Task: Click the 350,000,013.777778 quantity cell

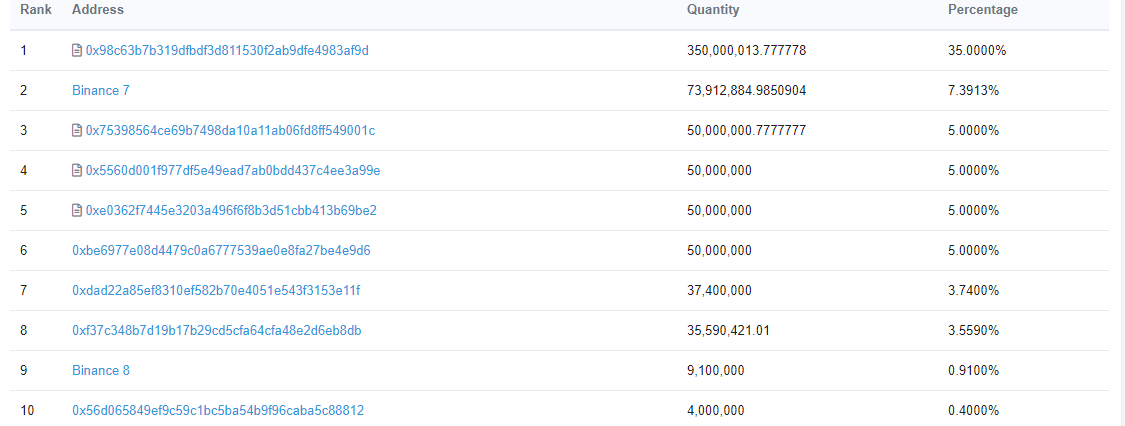Action: 747,50
